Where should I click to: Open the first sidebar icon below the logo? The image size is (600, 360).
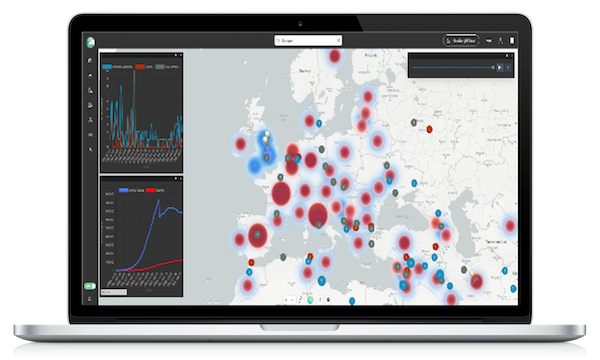click(x=90, y=60)
